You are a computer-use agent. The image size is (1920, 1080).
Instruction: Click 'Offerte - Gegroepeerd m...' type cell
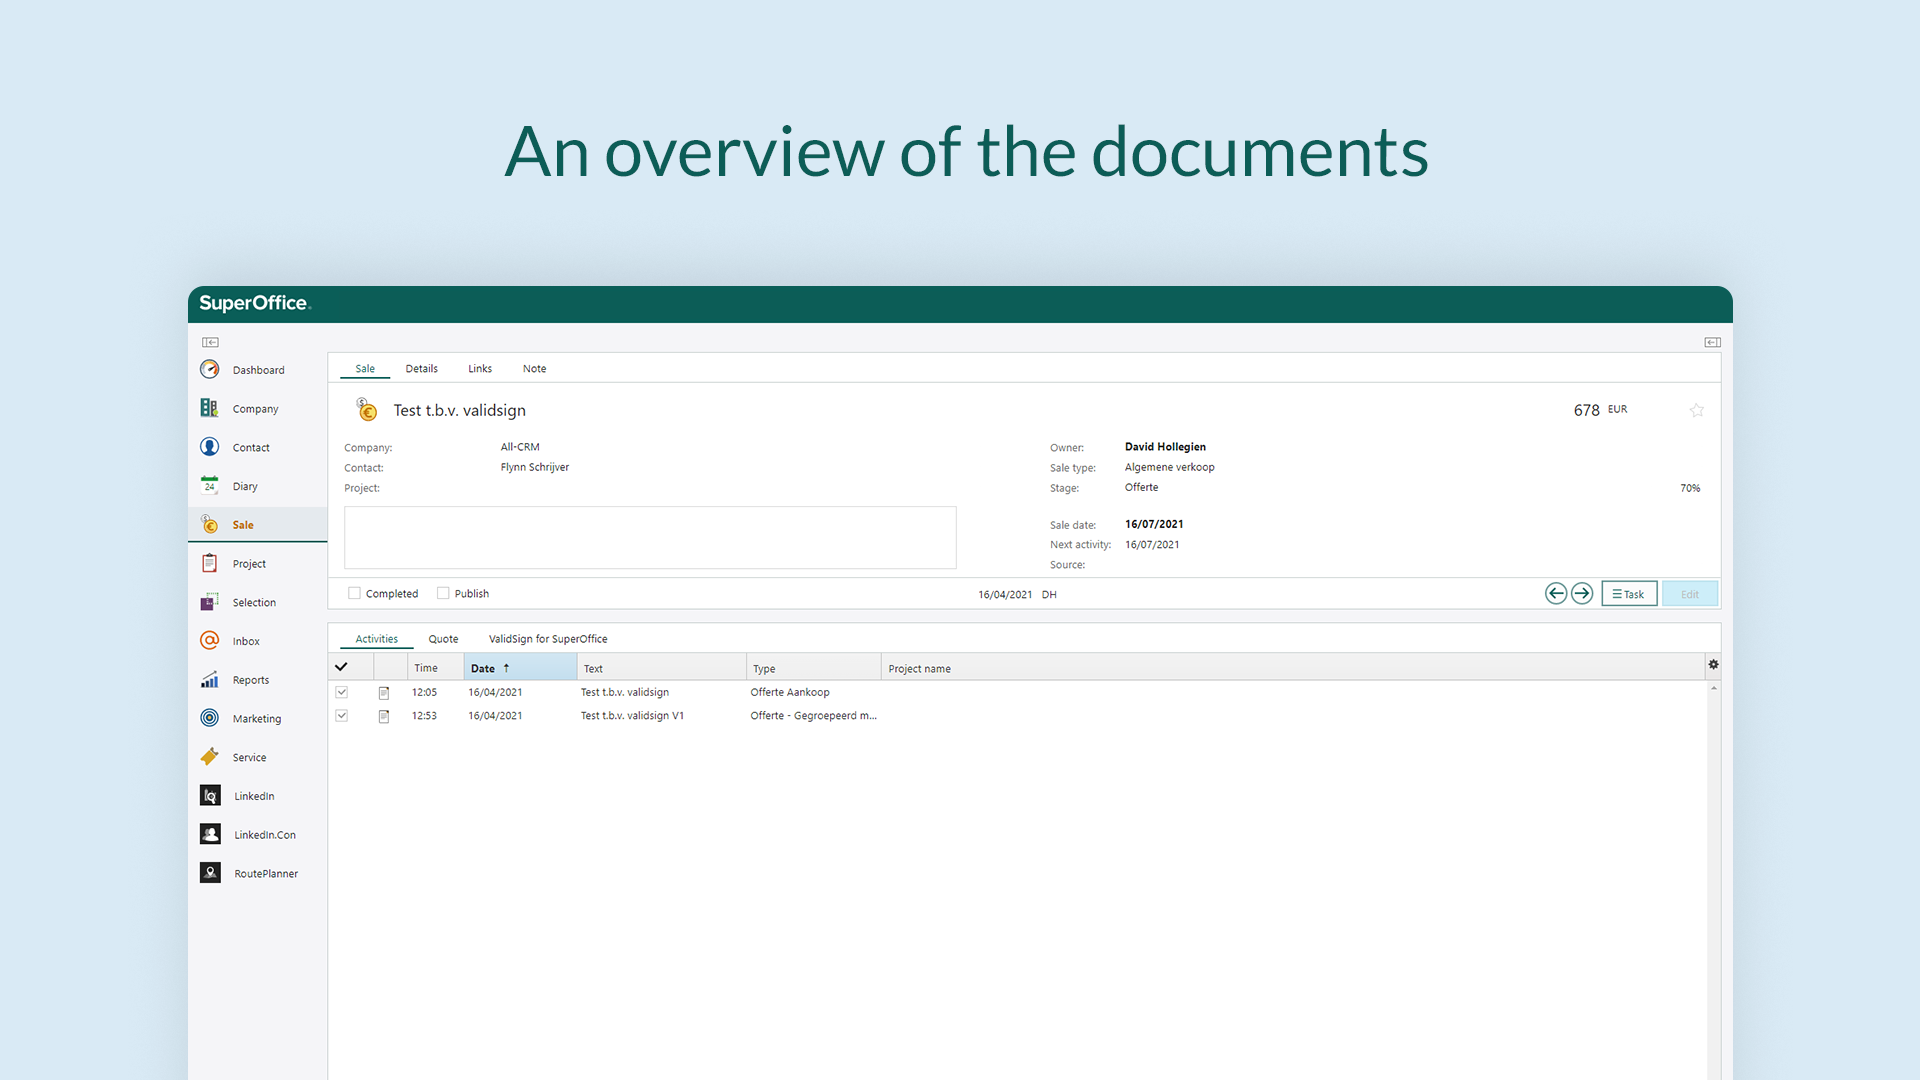click(x=813, y=716)
